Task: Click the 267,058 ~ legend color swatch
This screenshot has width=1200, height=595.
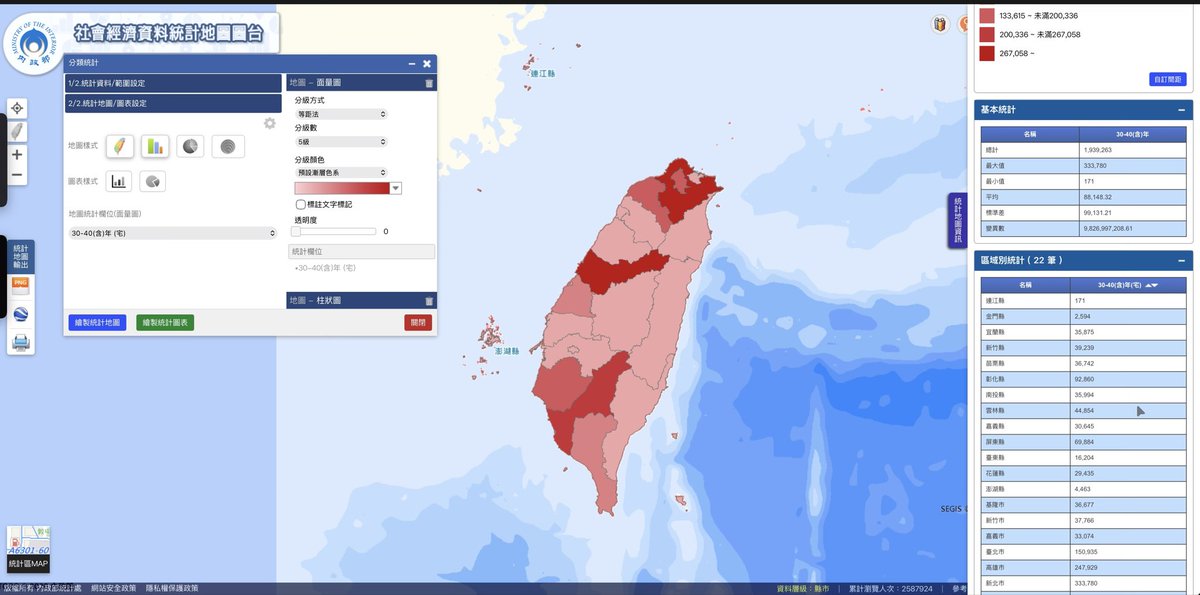Action: coord(987,54)
